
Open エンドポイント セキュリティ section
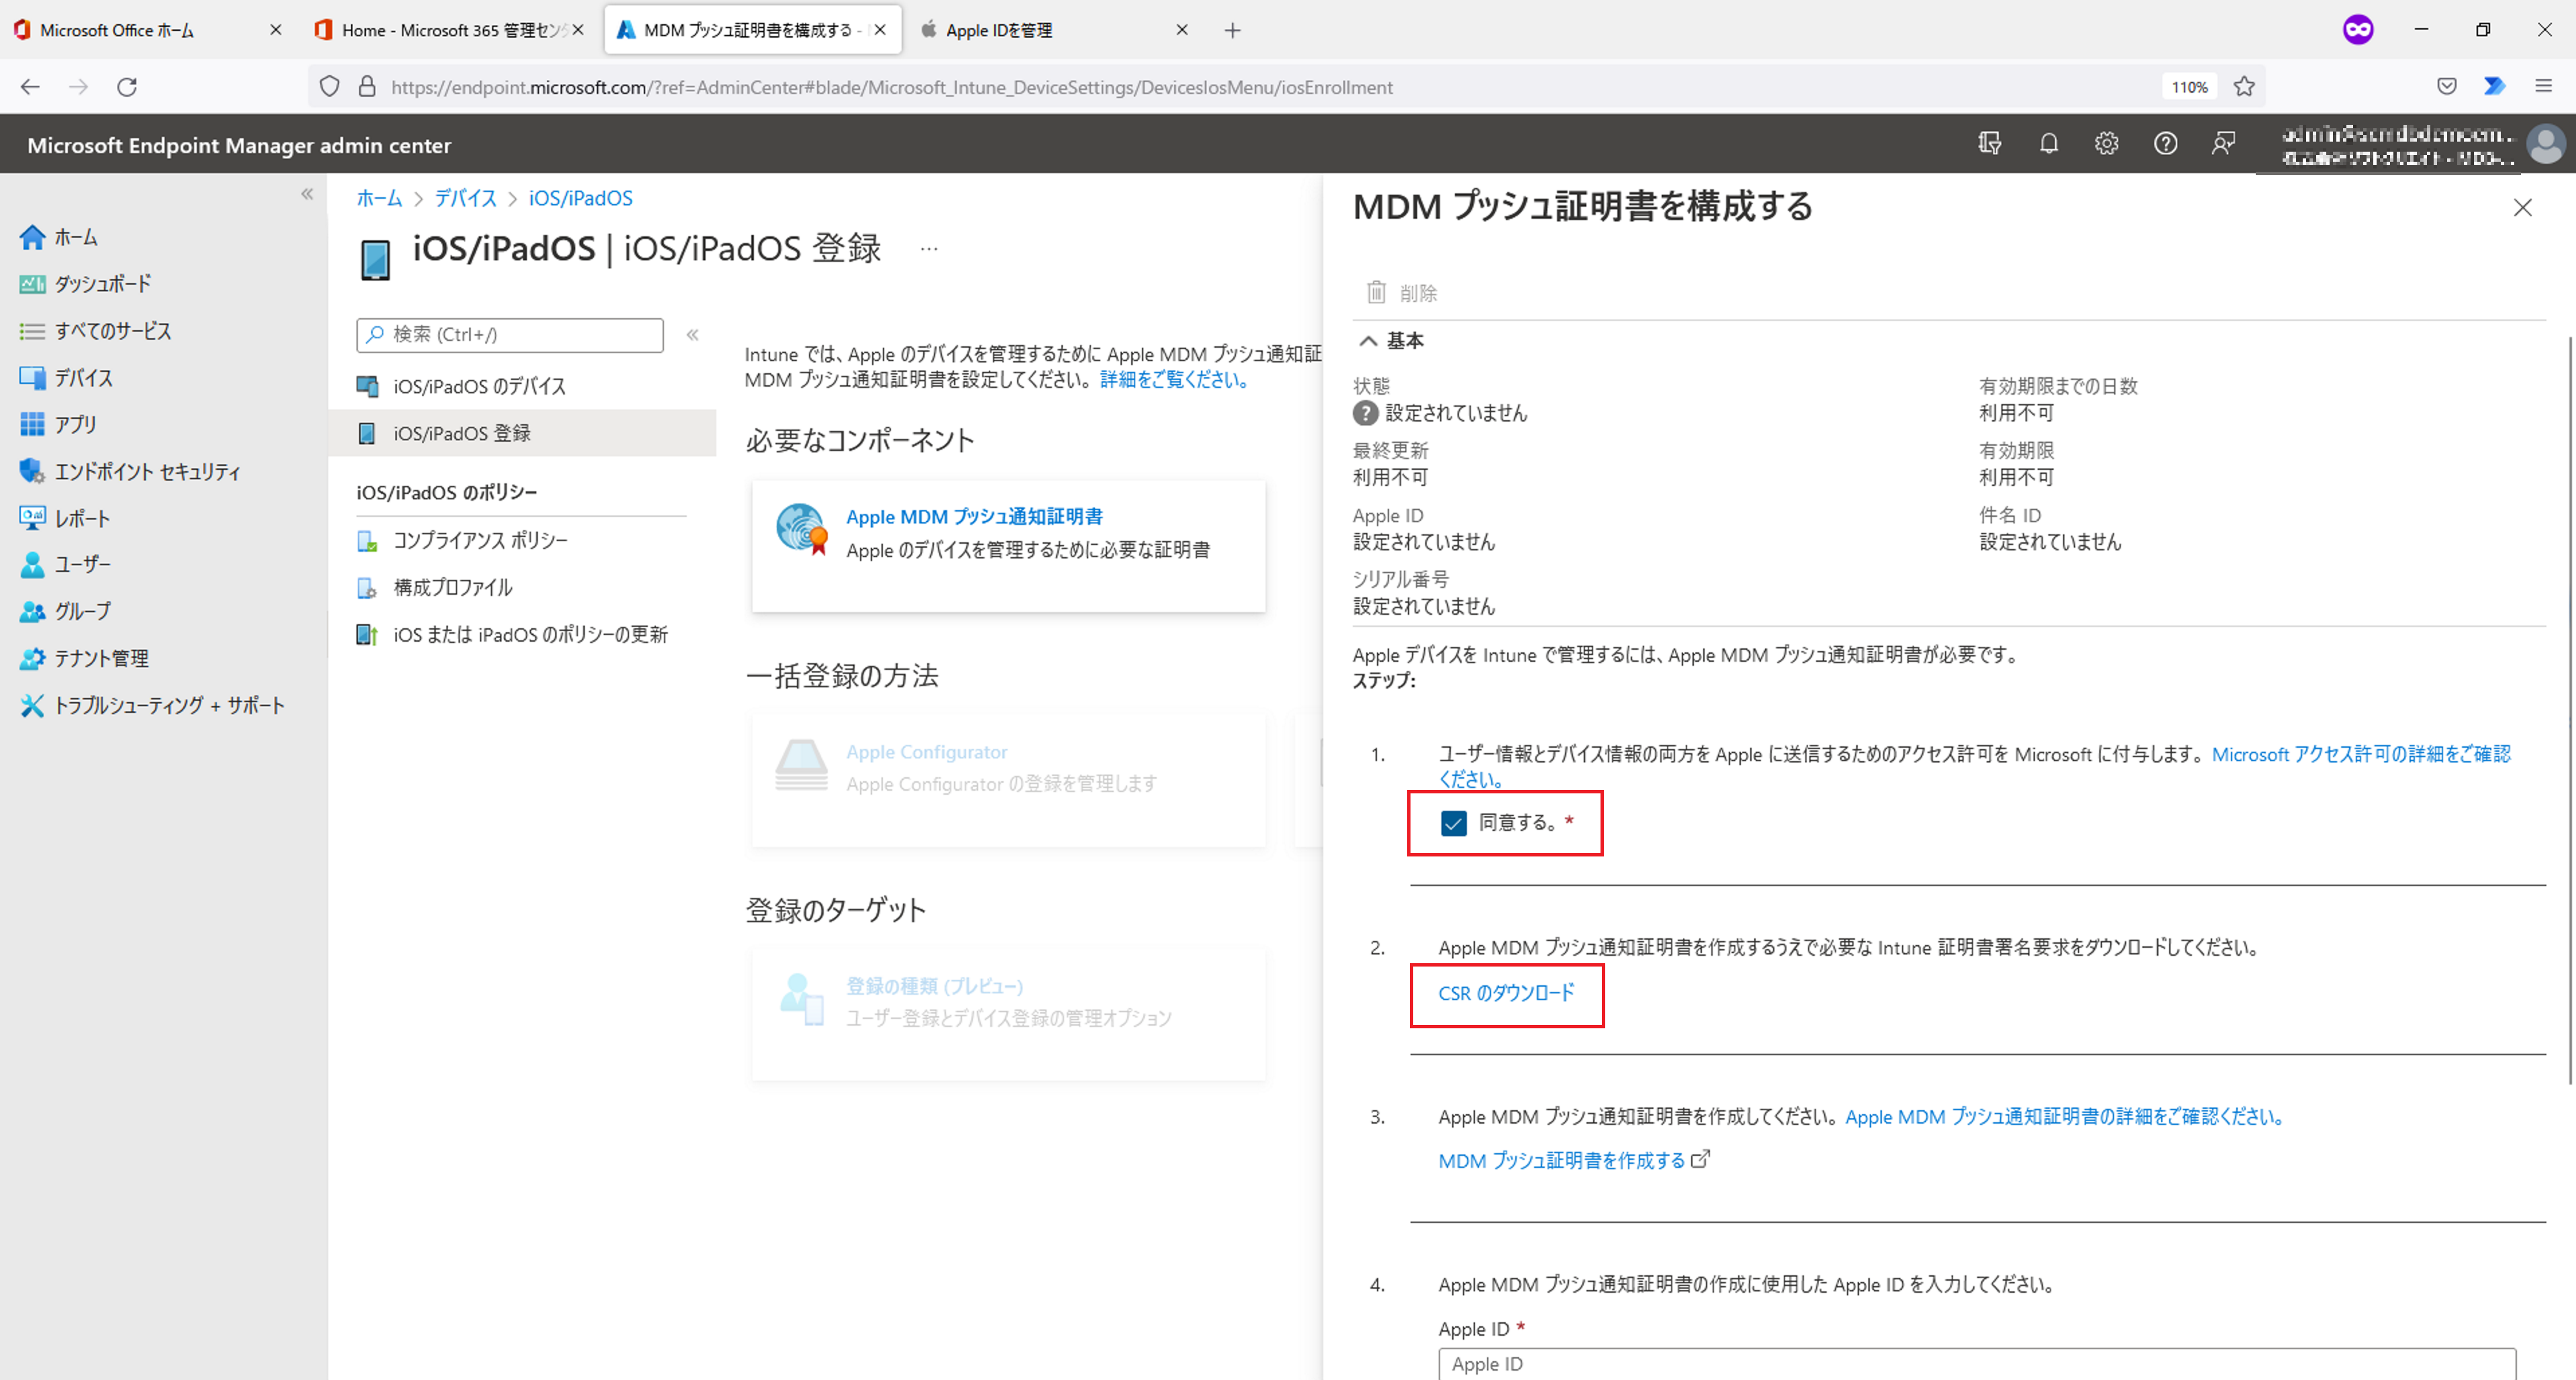(131, 472)
